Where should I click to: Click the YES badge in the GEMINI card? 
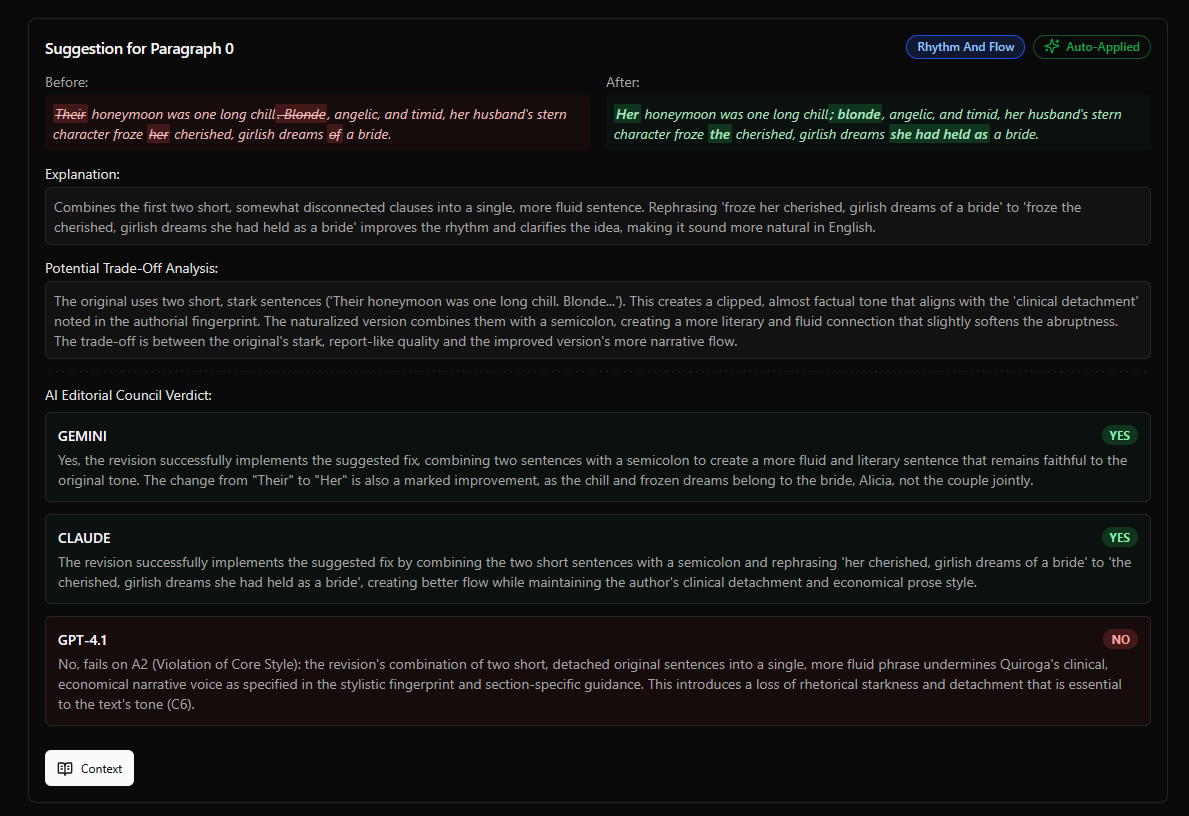pyautogui.click(x=1119, y=435)
